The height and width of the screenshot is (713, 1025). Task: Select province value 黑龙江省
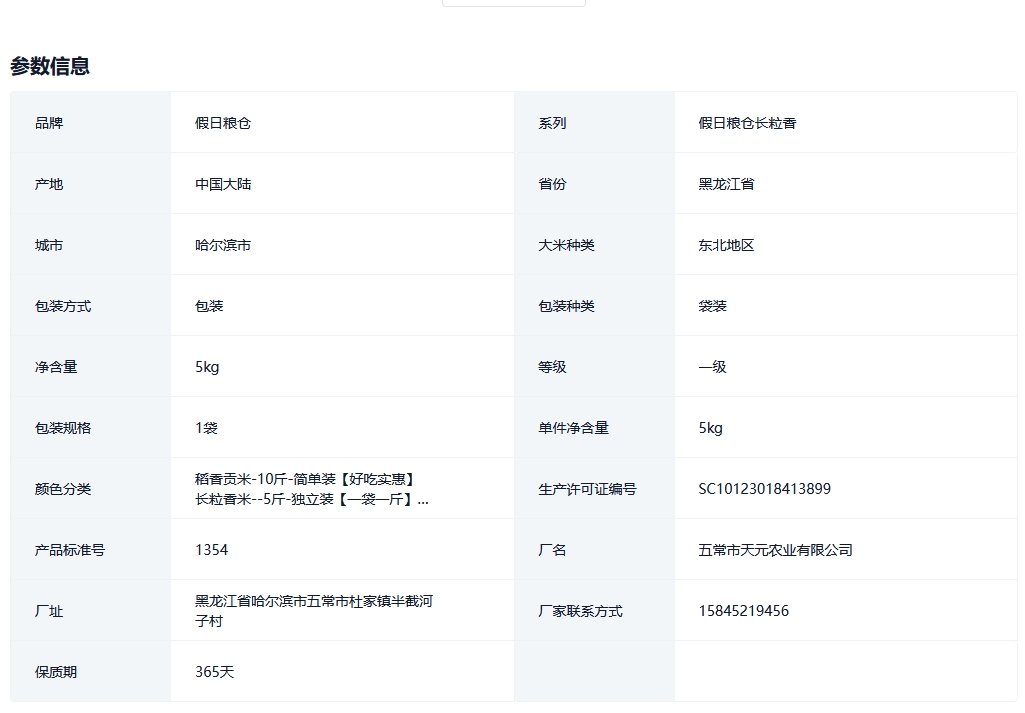click(x=726, y=184)
